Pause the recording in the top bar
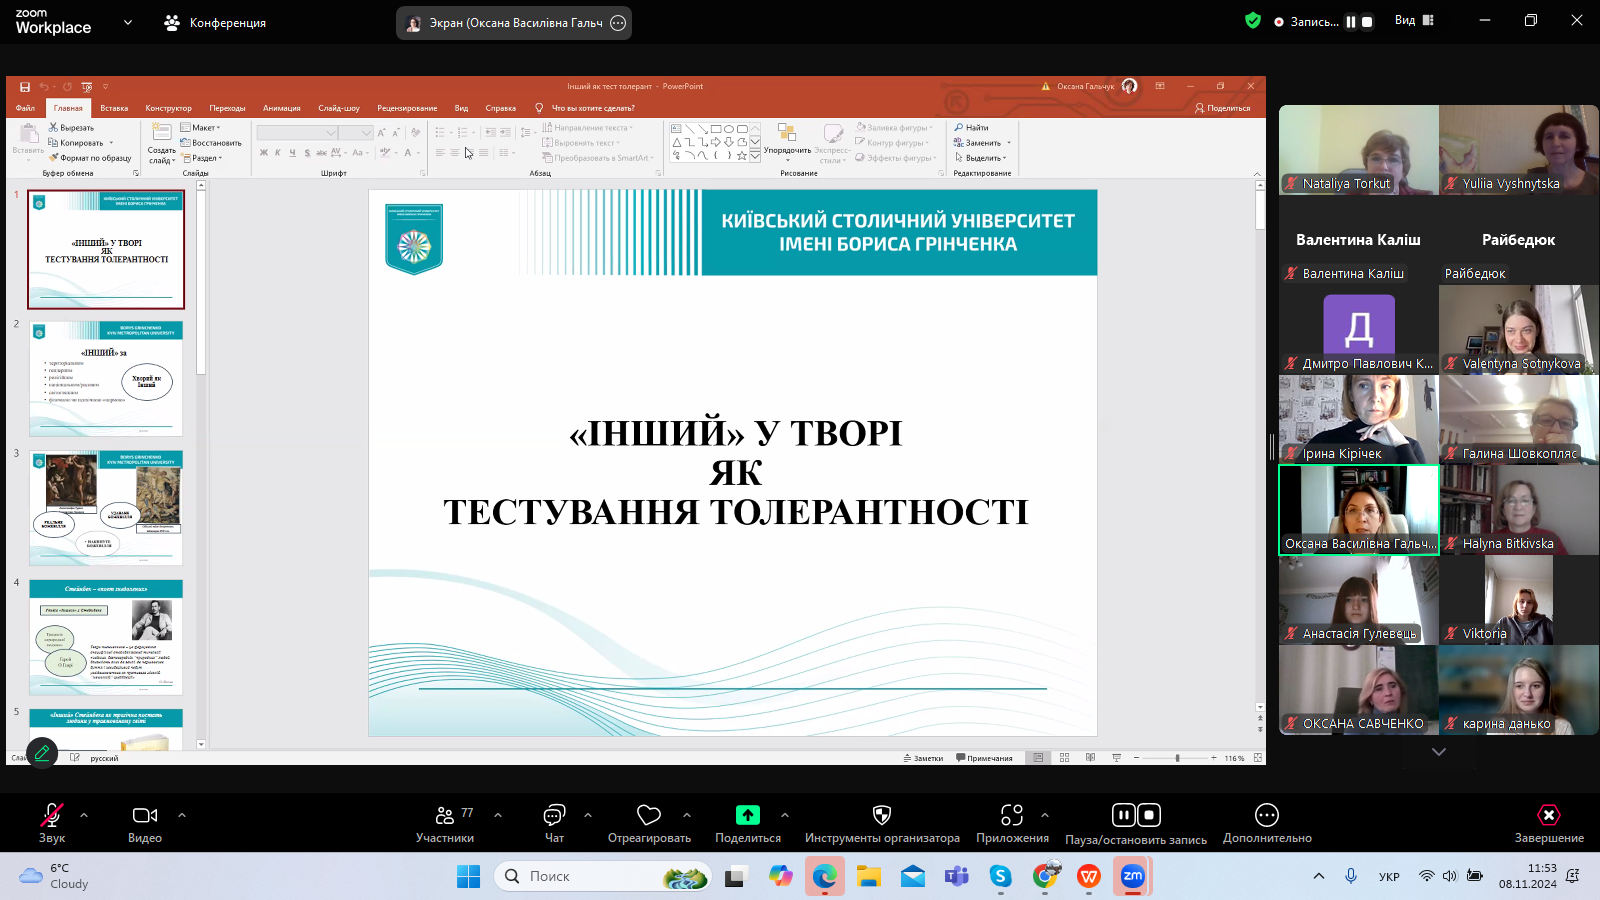Screen dimensions: 1600x900 pos(1351,21)
